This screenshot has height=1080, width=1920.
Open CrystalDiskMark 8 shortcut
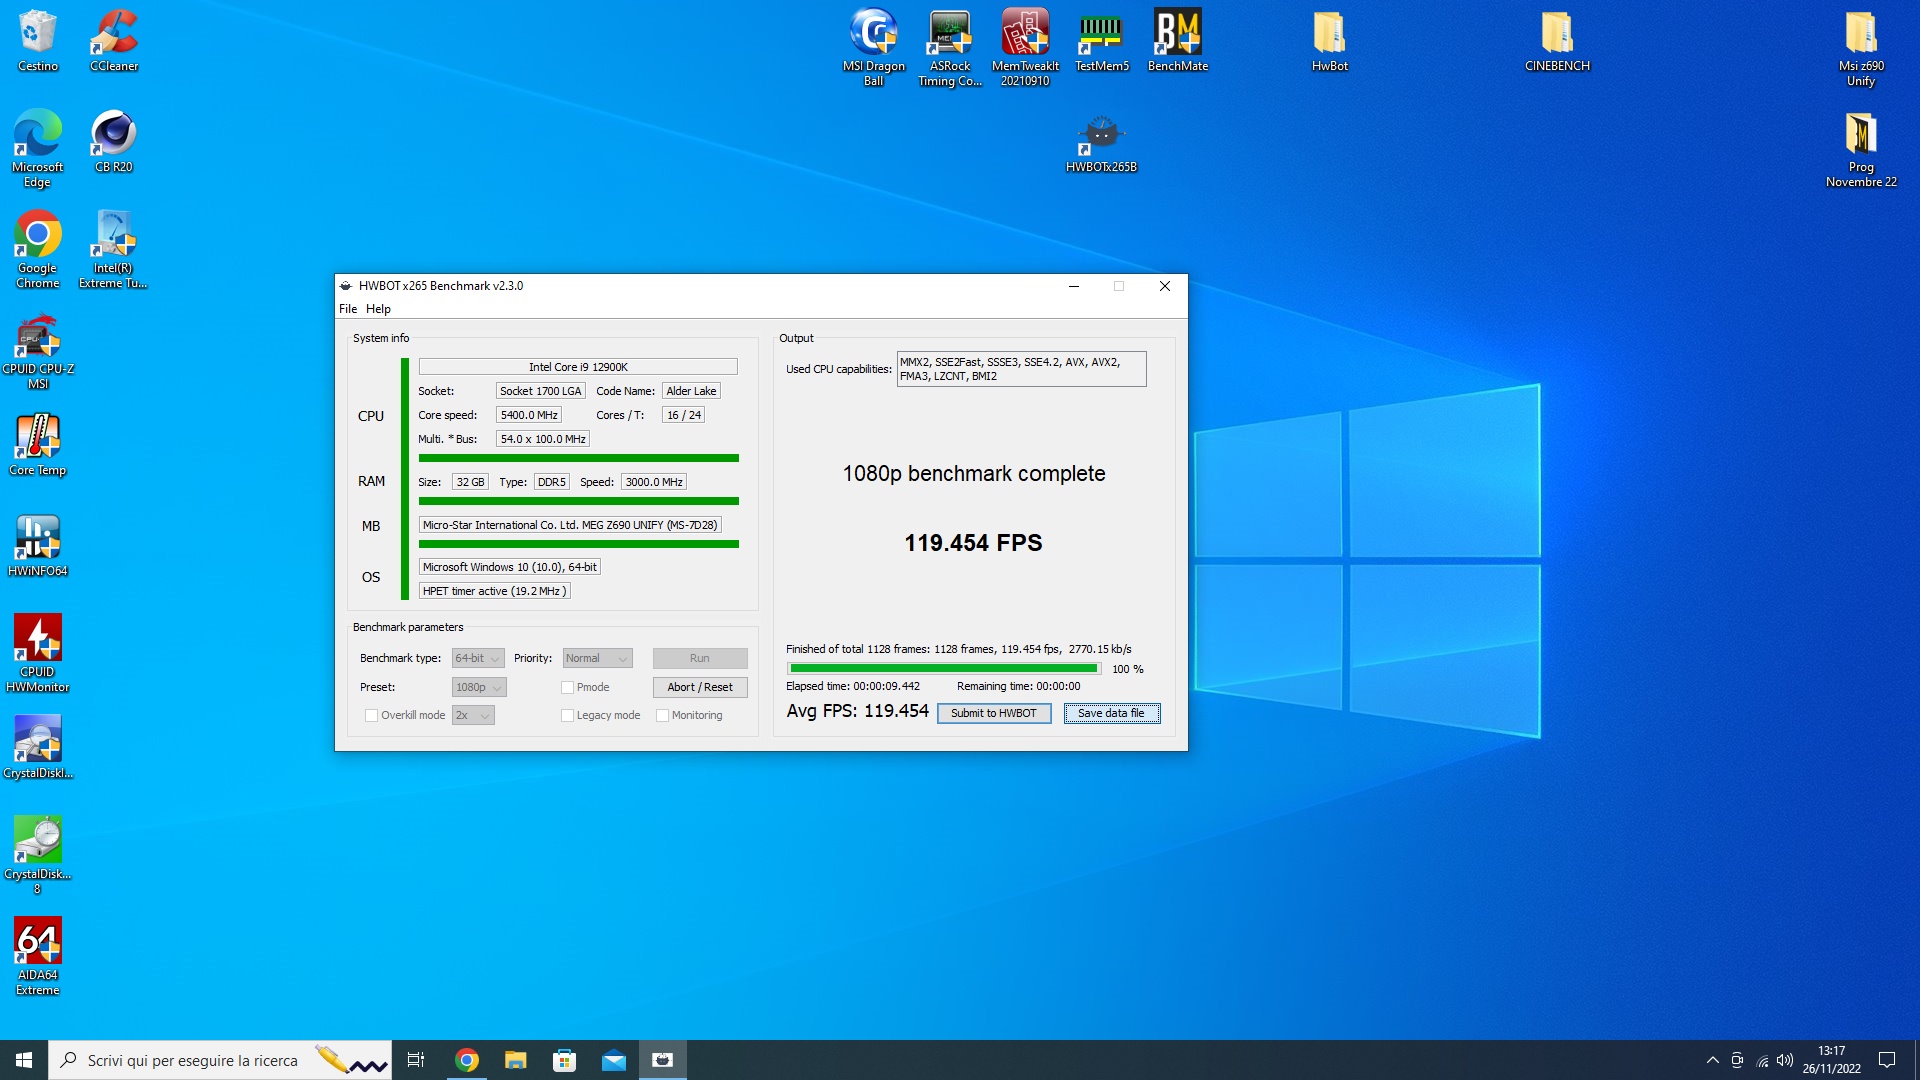pos(38,855)
